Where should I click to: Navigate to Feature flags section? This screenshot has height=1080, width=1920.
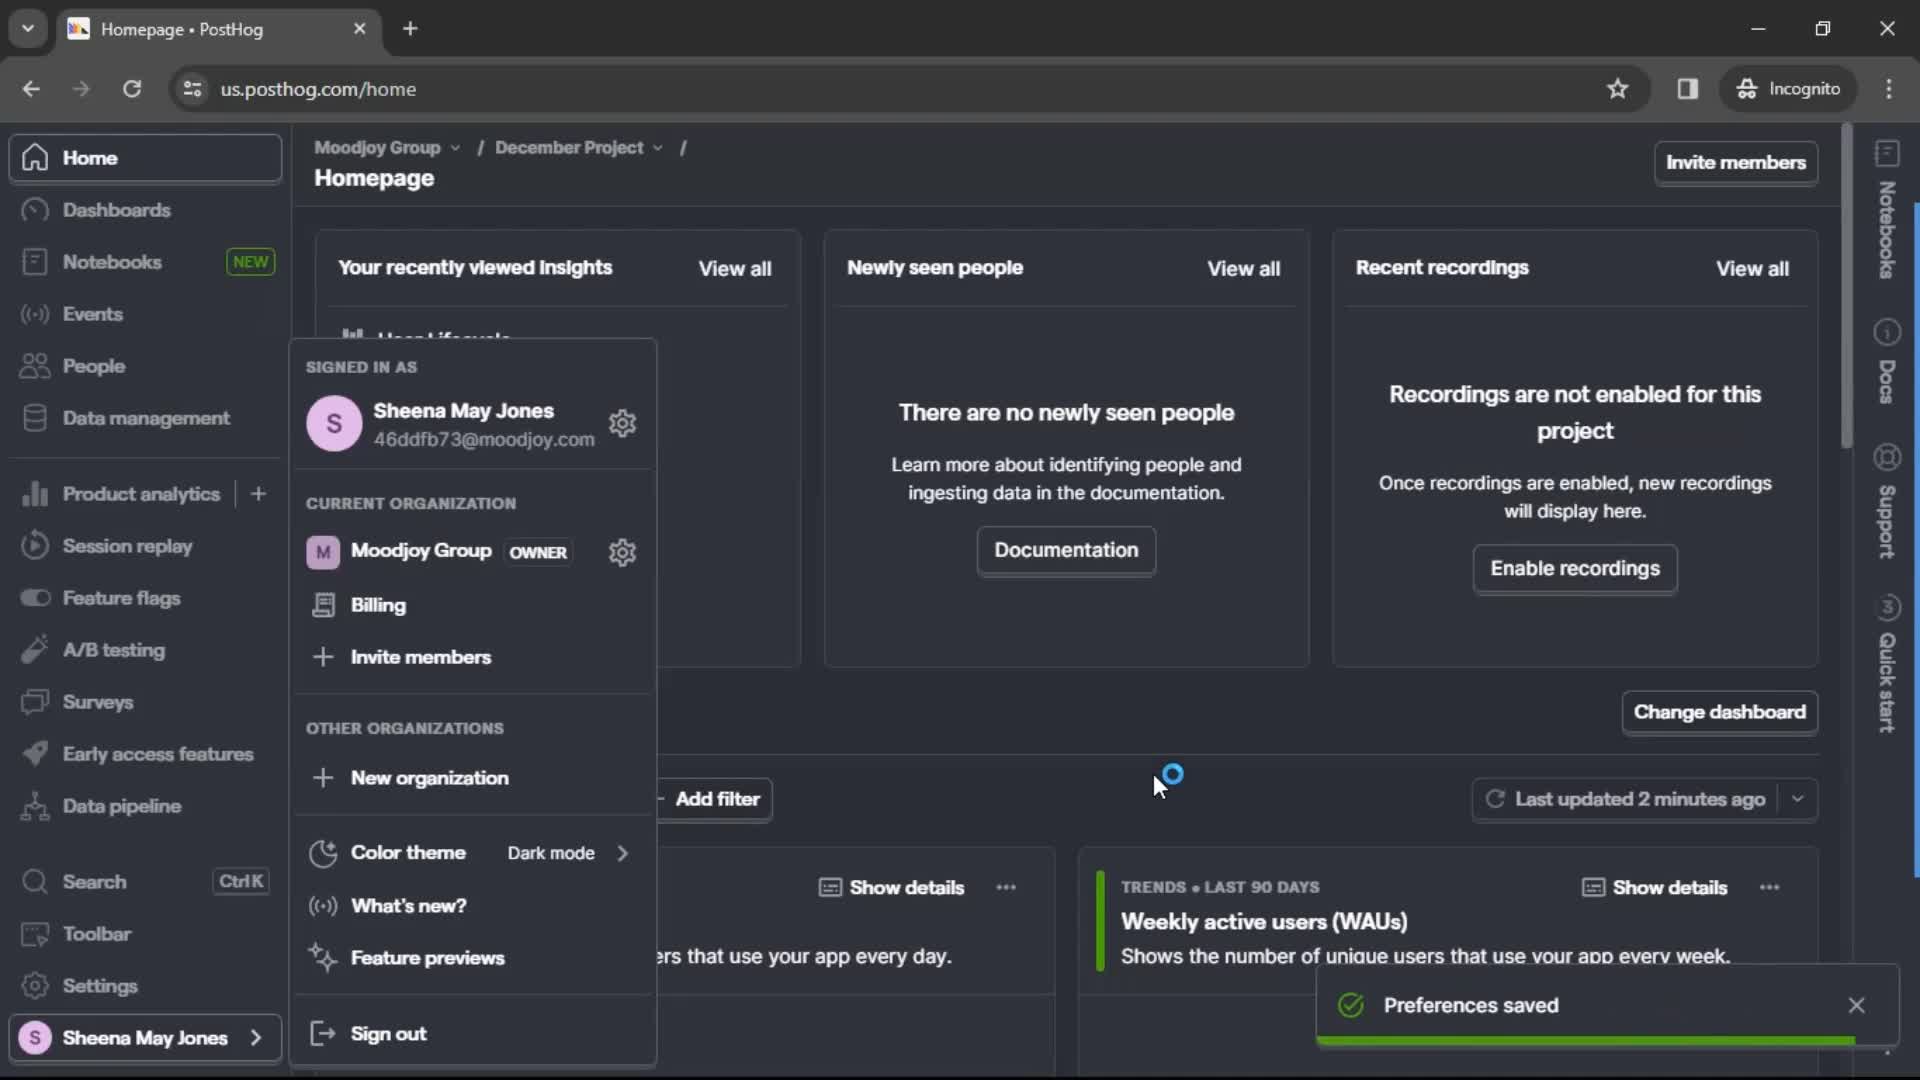coord(121,597)
